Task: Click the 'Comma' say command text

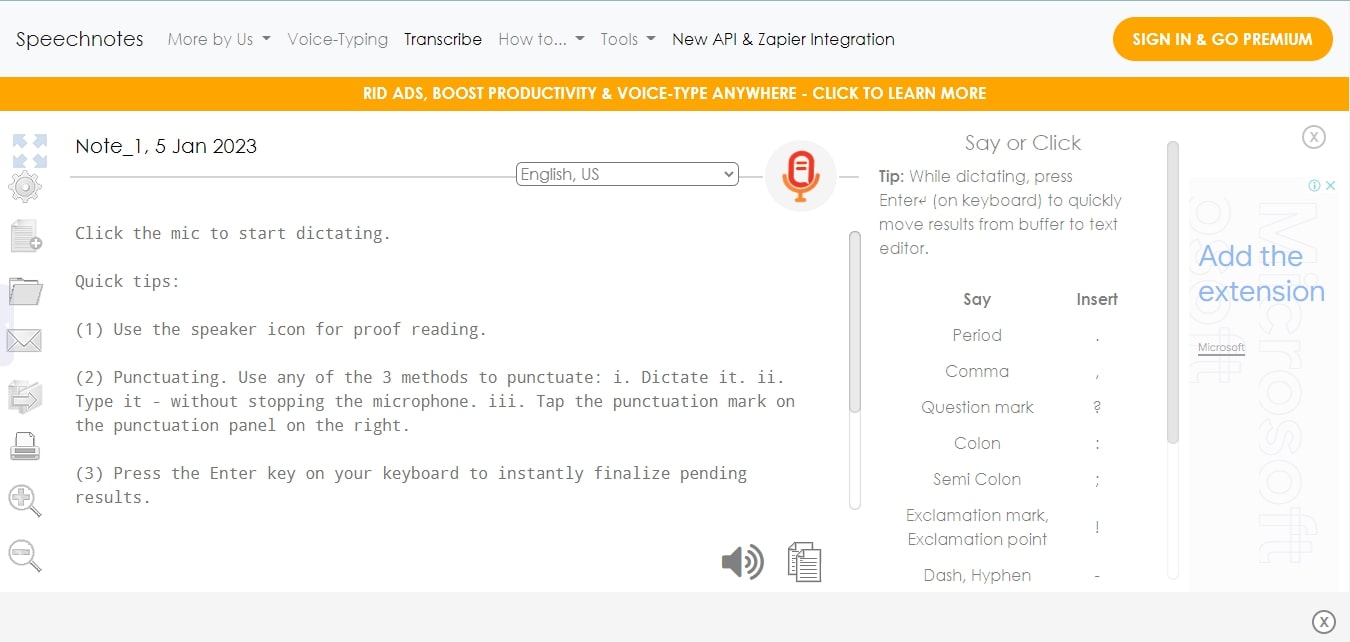Action: coord(977,371)
